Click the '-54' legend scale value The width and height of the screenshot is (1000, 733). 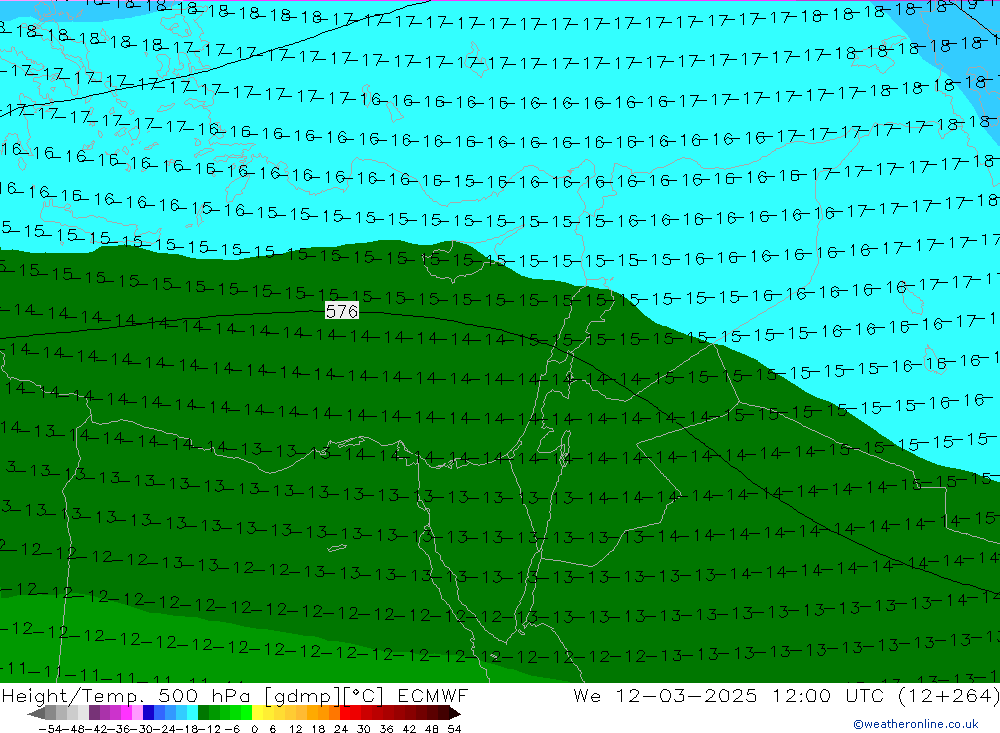point(50,729)
